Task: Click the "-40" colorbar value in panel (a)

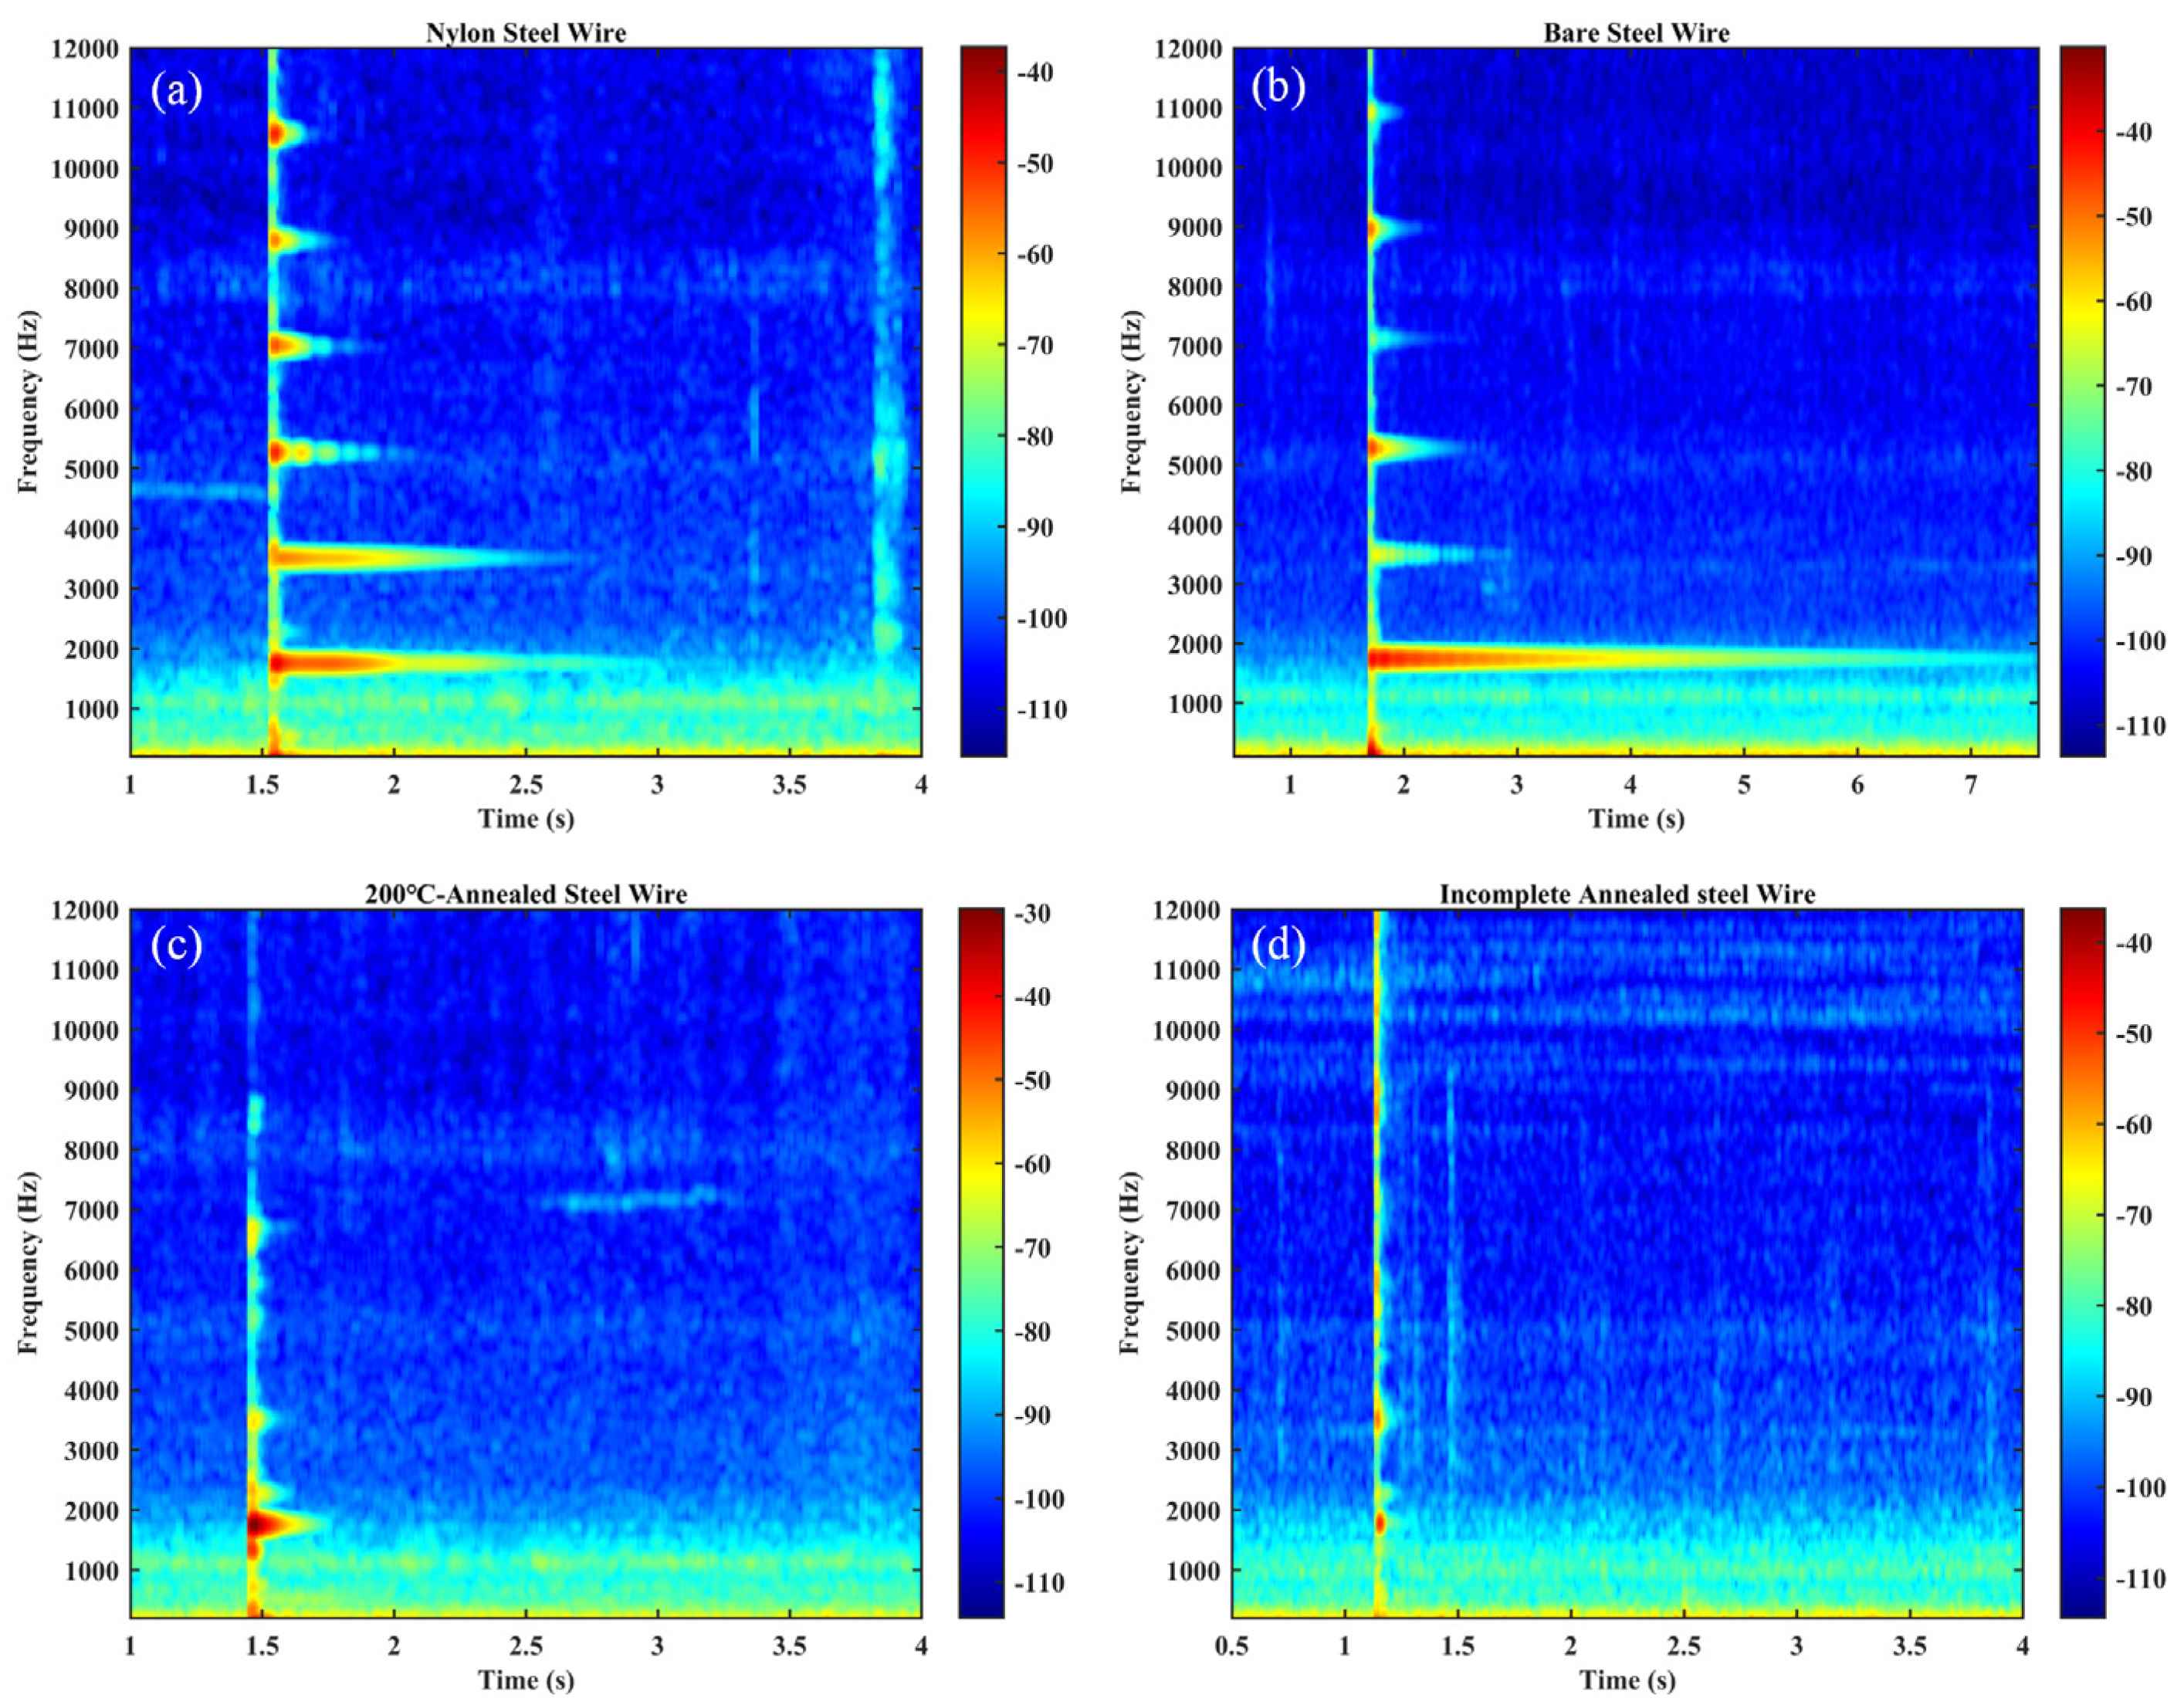Action: 1034,72
